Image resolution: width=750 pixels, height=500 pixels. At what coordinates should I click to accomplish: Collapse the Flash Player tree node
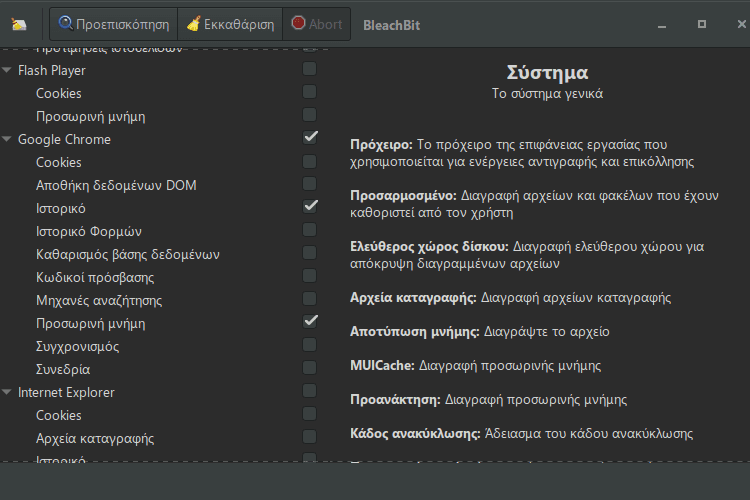(x=7, y=70)
